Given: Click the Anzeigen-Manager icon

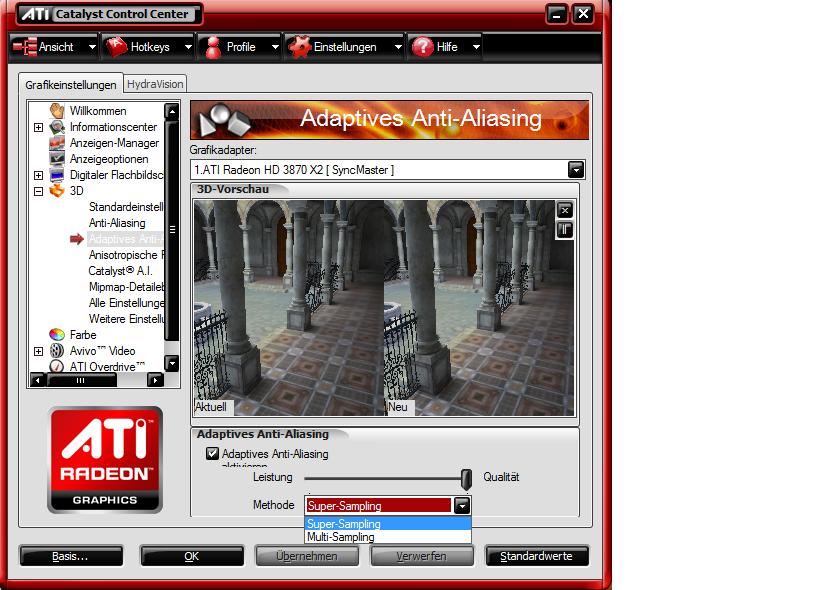Looking at the screenshot, I should 57,143.
